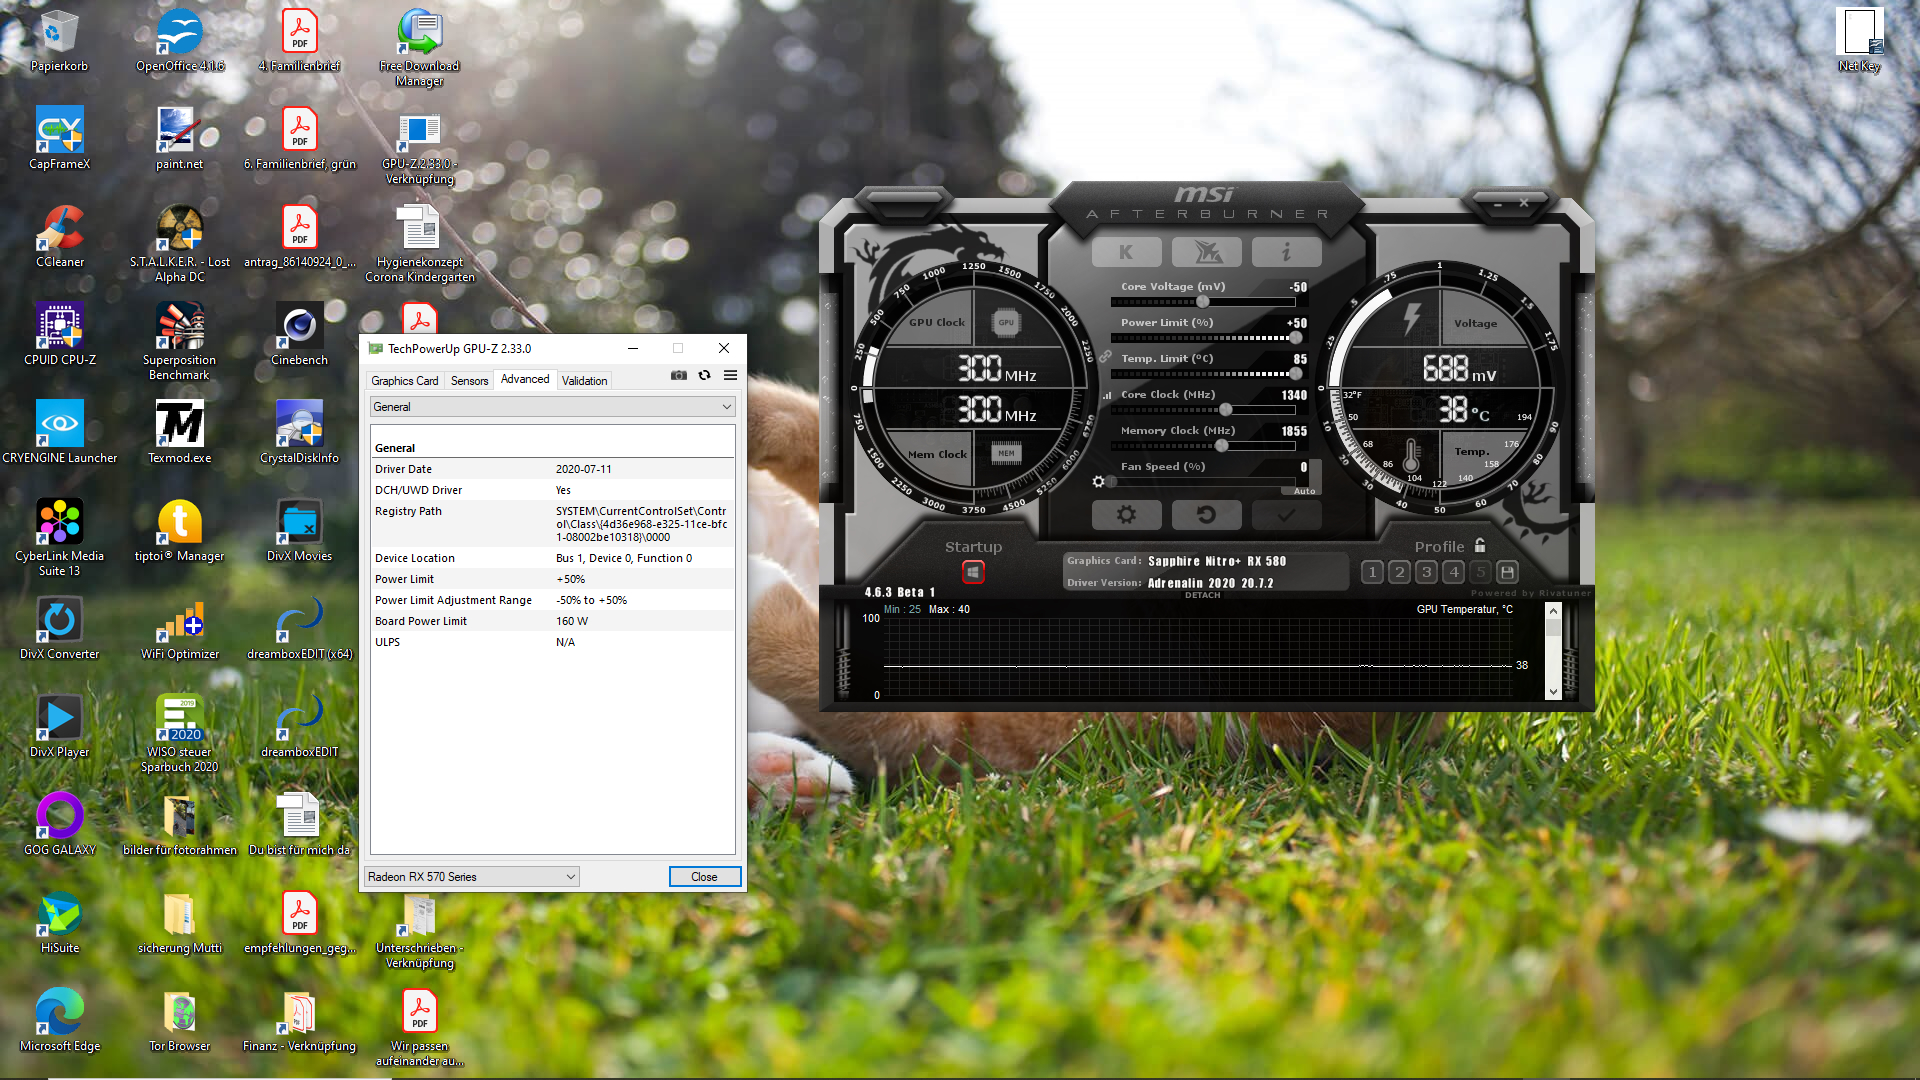Enable Auto fan speed mode

click(1303, 490)
